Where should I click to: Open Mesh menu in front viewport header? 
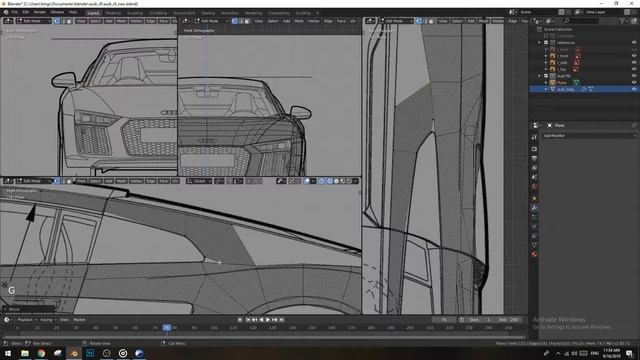[299, 21]
